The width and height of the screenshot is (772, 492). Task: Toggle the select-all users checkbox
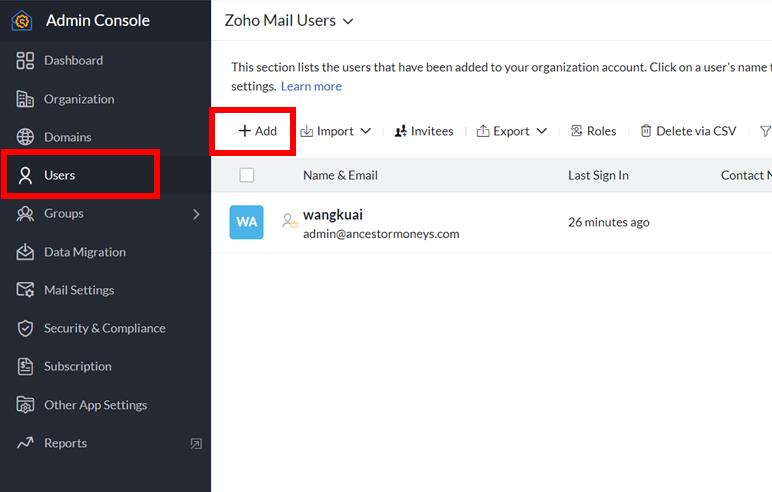click(x=247, y=175)
